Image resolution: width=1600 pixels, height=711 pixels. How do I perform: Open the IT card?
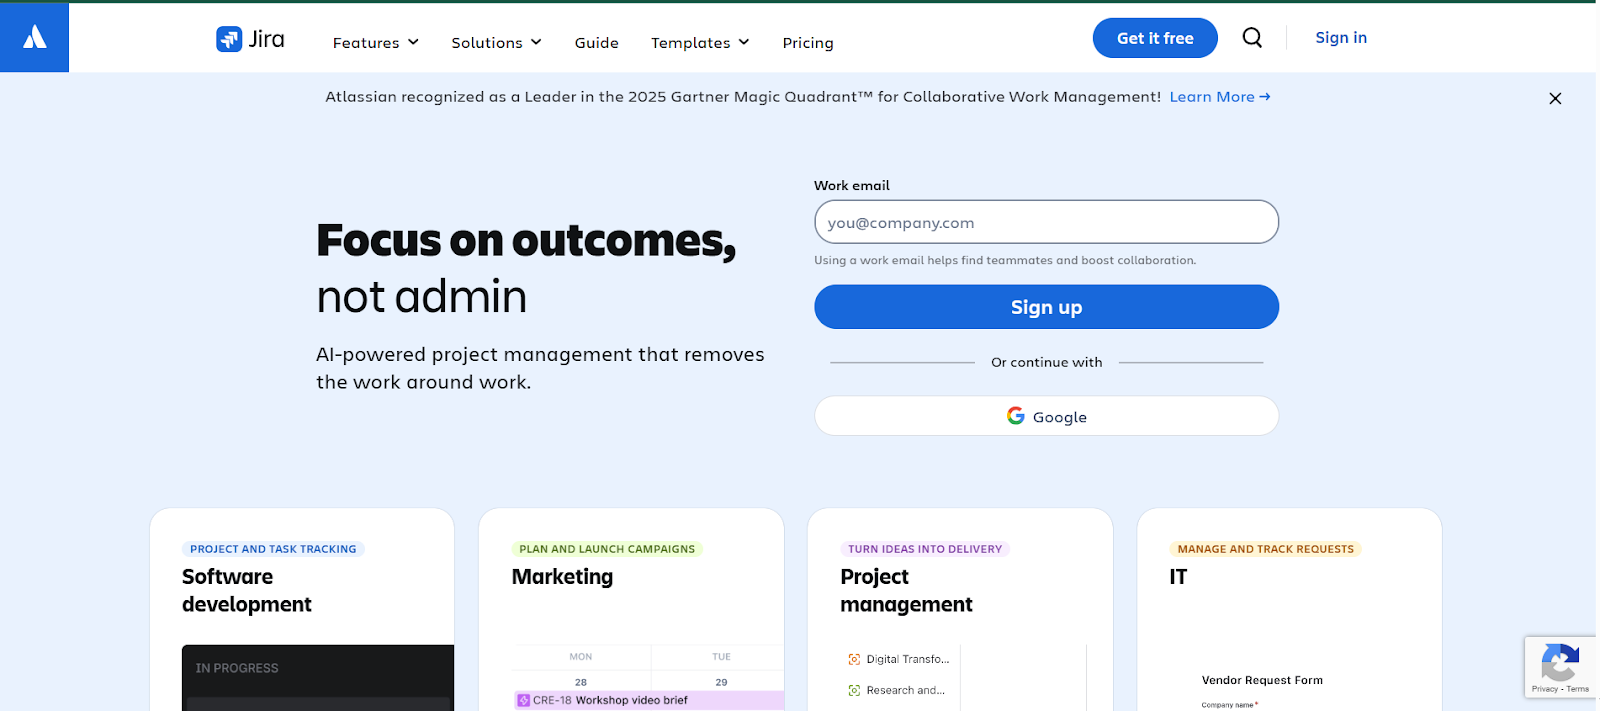pyautogui.click(x=1289, y=610)
